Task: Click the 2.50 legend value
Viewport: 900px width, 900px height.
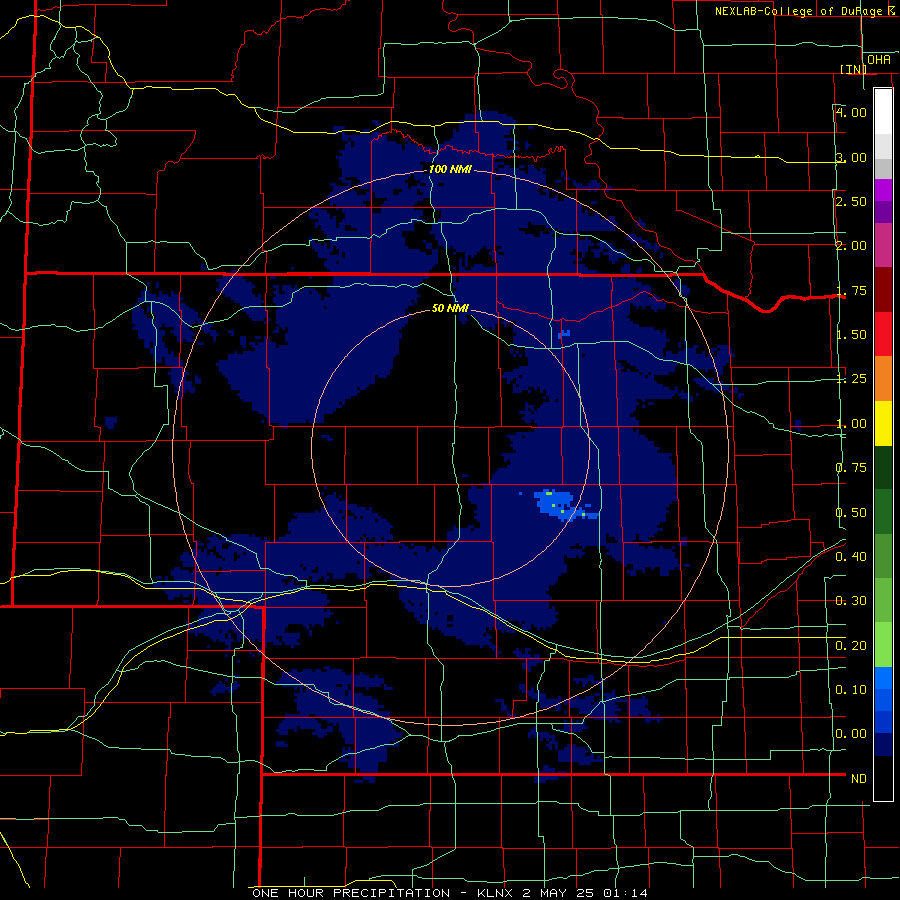Action: click(x=851, y=201)
